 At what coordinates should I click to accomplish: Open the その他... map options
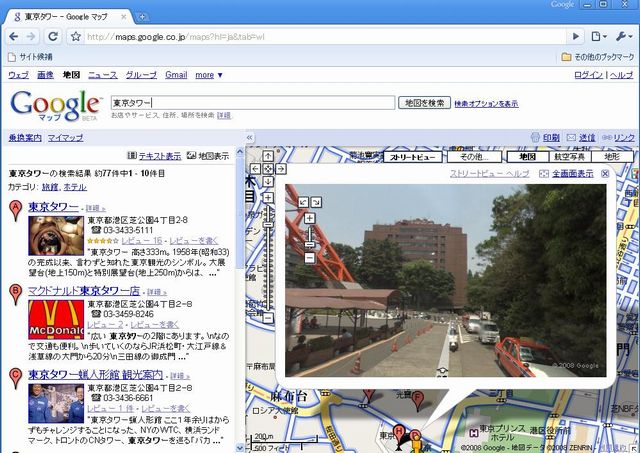click(x=474, y=157)
